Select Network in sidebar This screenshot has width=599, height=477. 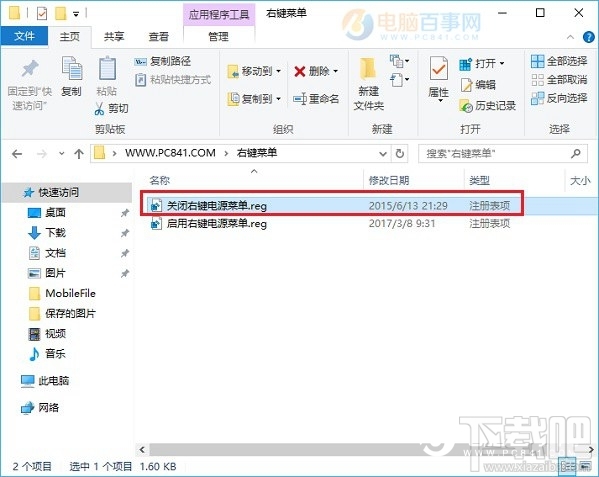tap(40, 408)
